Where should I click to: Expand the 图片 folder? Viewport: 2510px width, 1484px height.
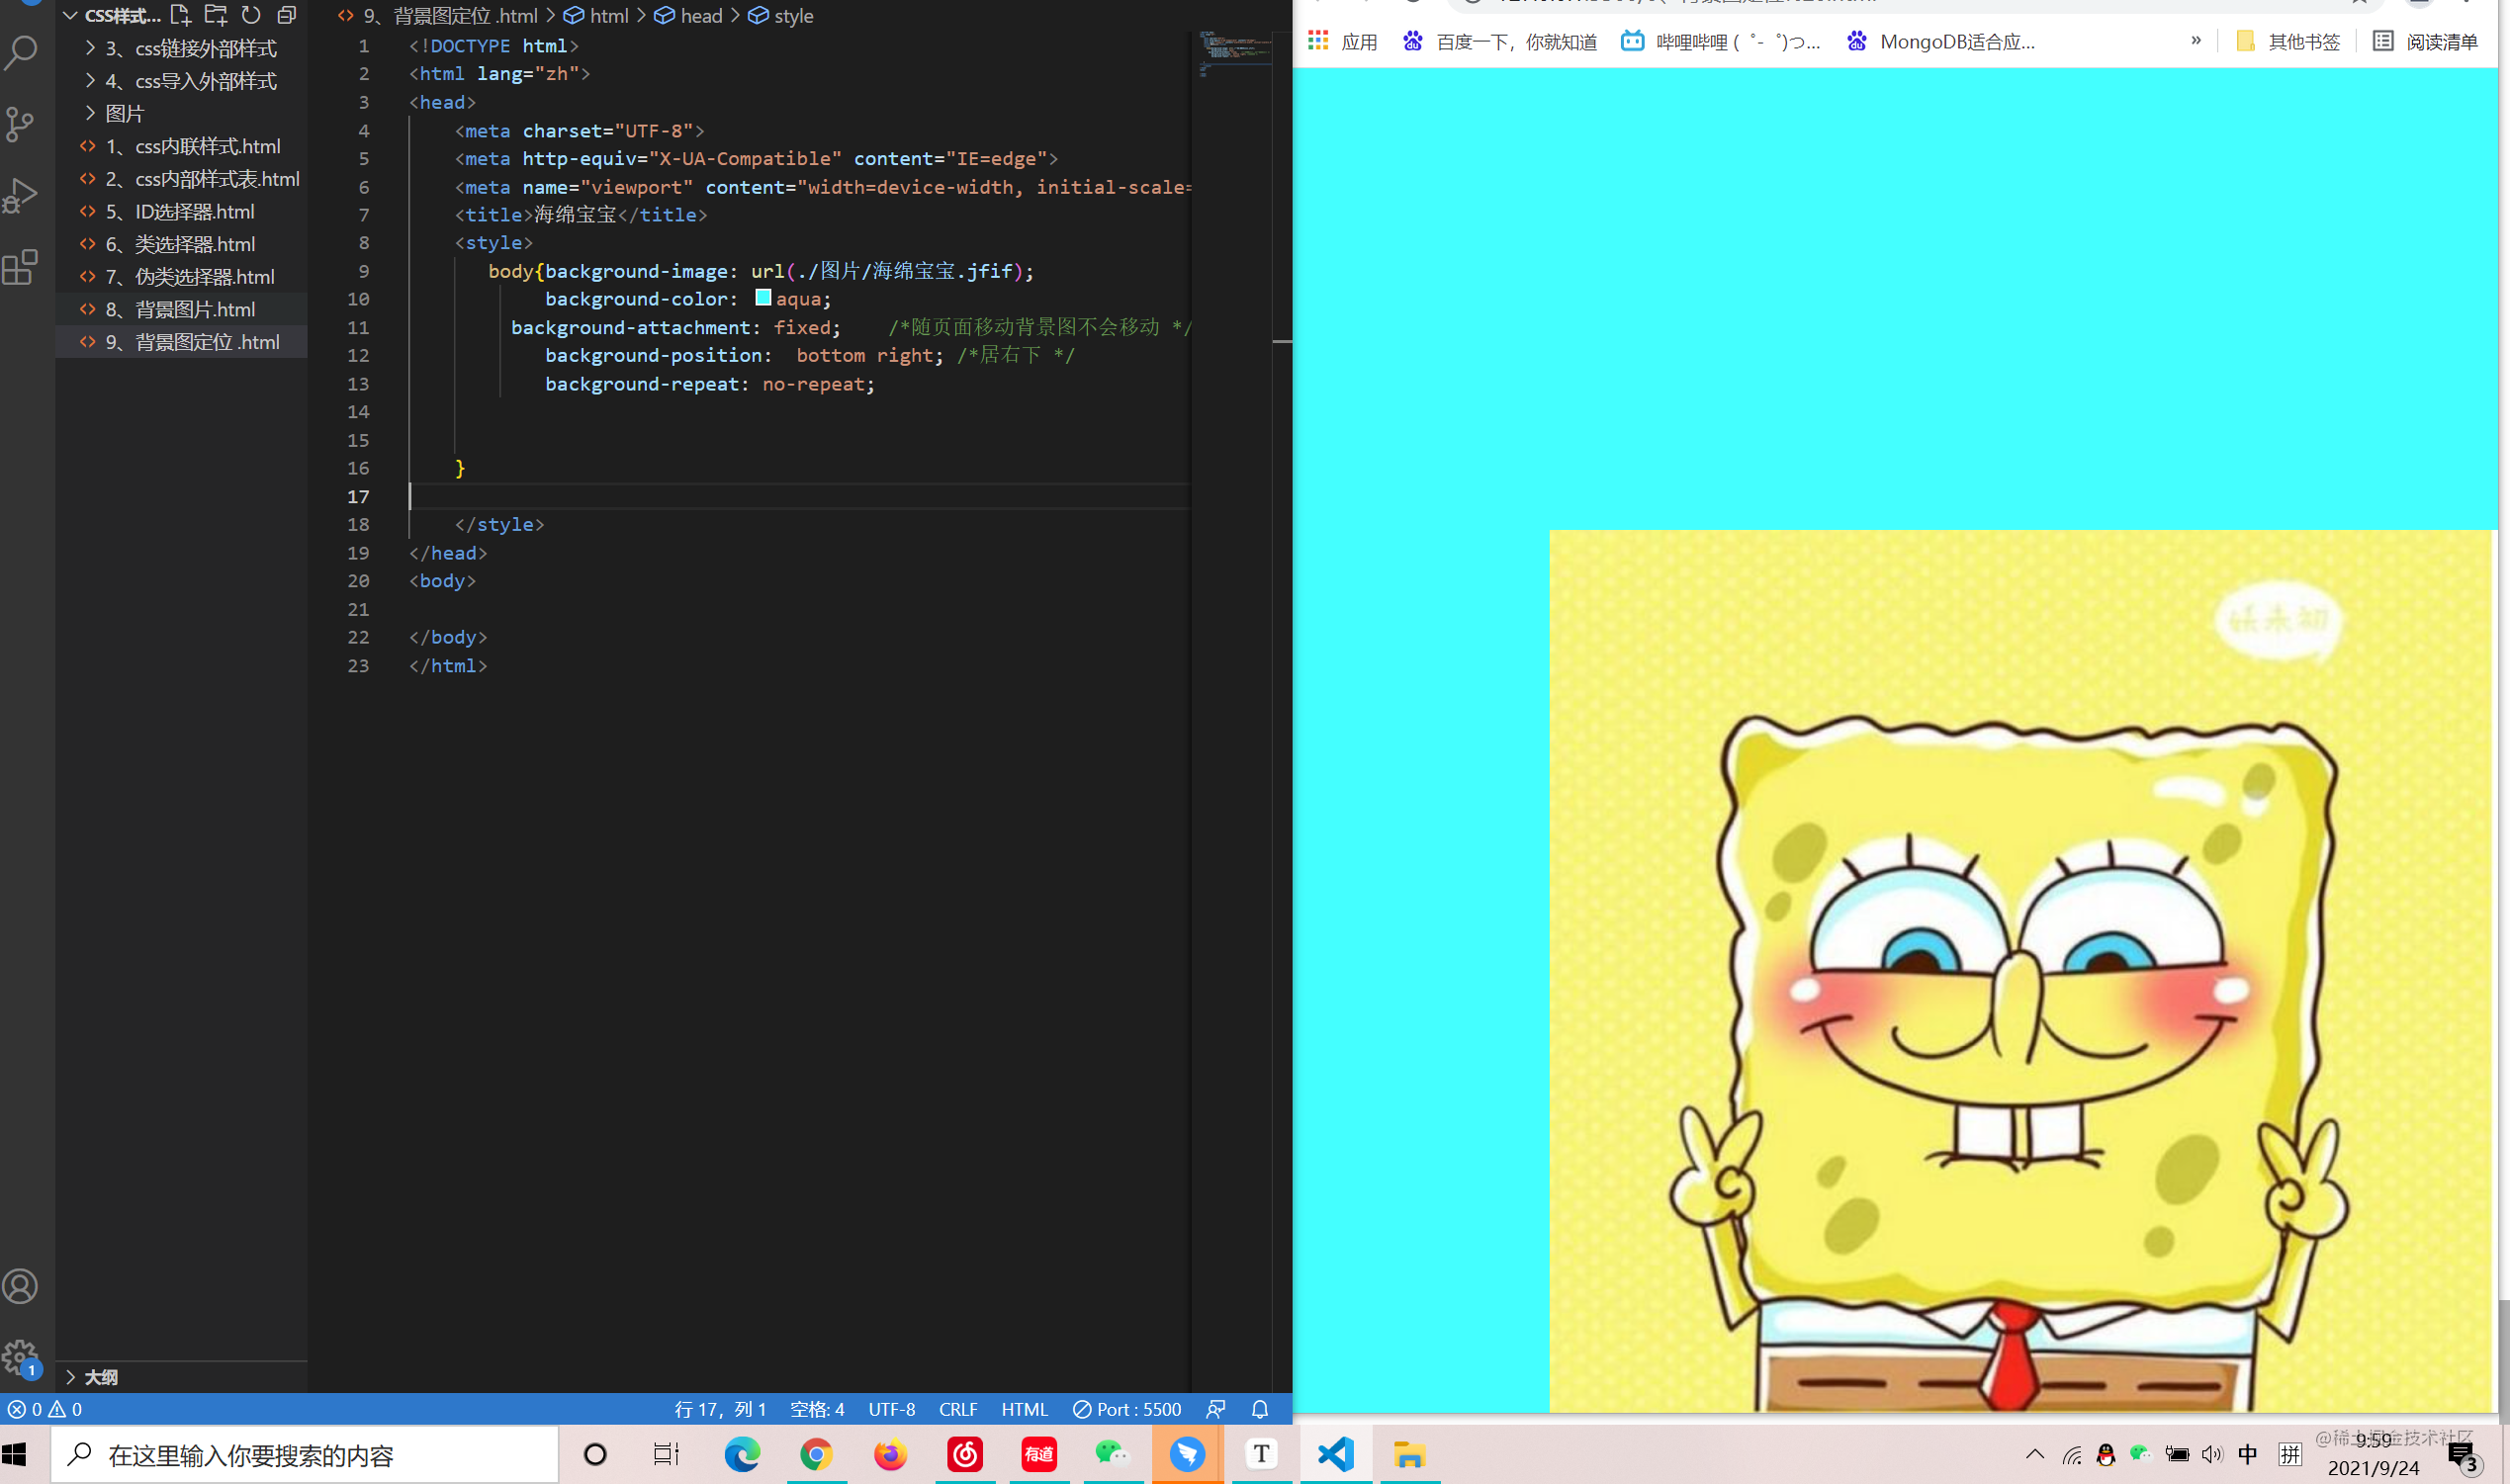click(x=181, y=113)
